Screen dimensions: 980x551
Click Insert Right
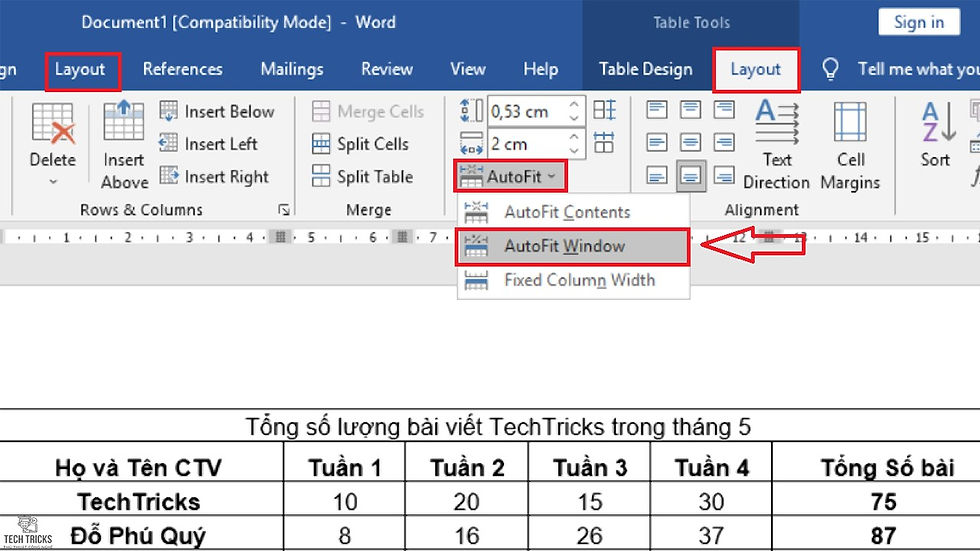(214, 177)
